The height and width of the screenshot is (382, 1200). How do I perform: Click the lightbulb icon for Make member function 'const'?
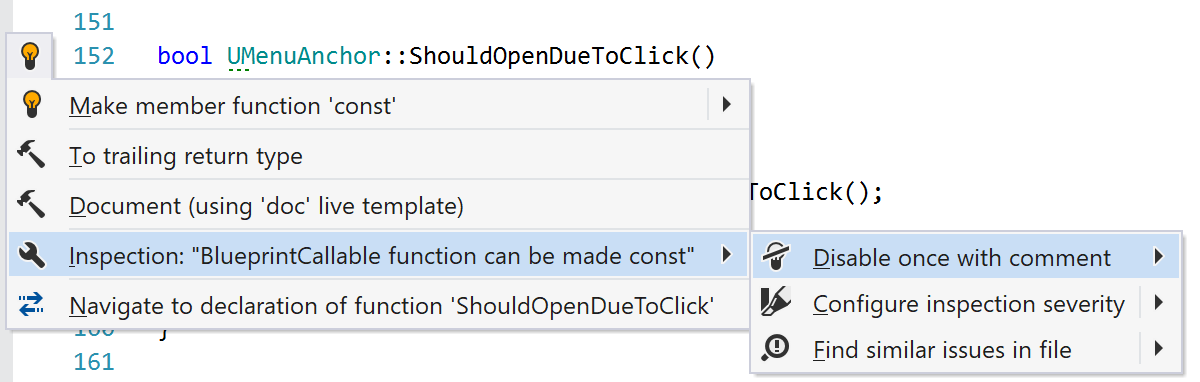[32, 104]
